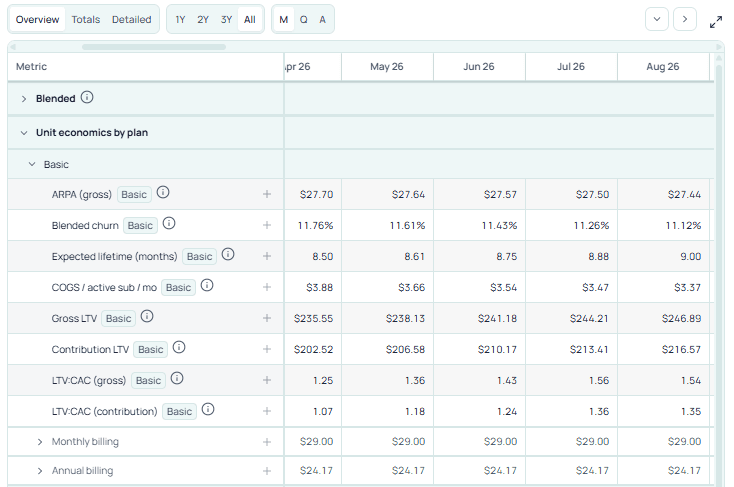The image size is (734, 487).
Task: Click plus icon on ARPA (gross) row
Action: coord(267,194)
